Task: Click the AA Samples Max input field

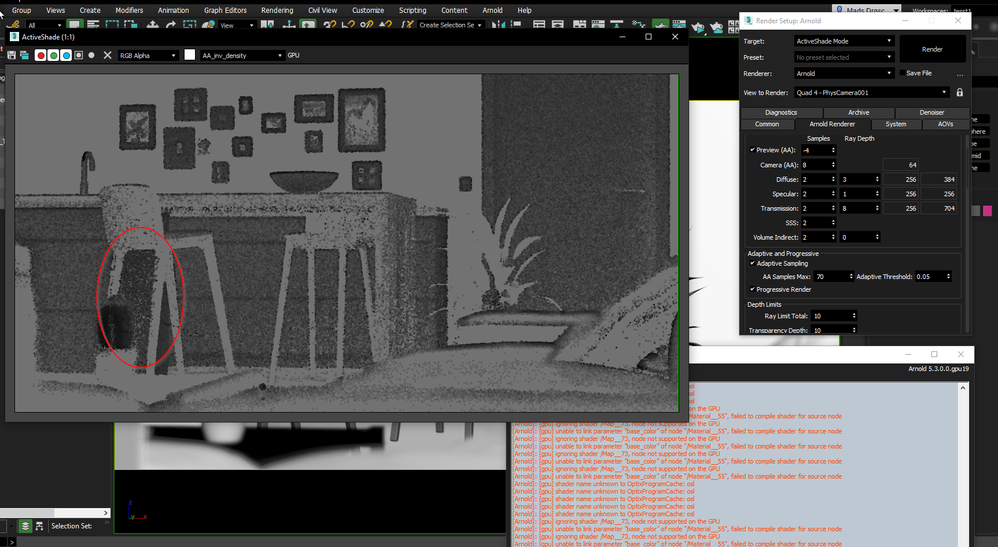Action: point(831,276)
